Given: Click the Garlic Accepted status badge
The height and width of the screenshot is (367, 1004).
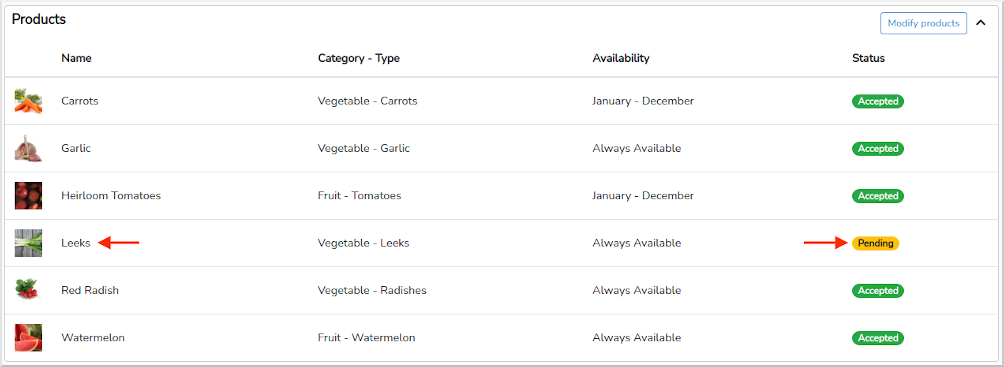Looking at the screenshot, I should point(878,149).
